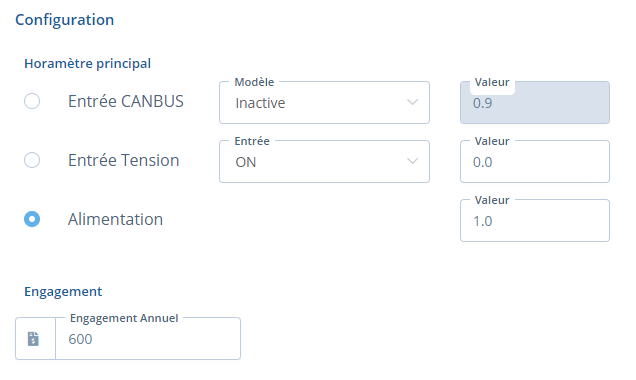Focus the Engagement Annuel field with 600

tap(148, 339)
